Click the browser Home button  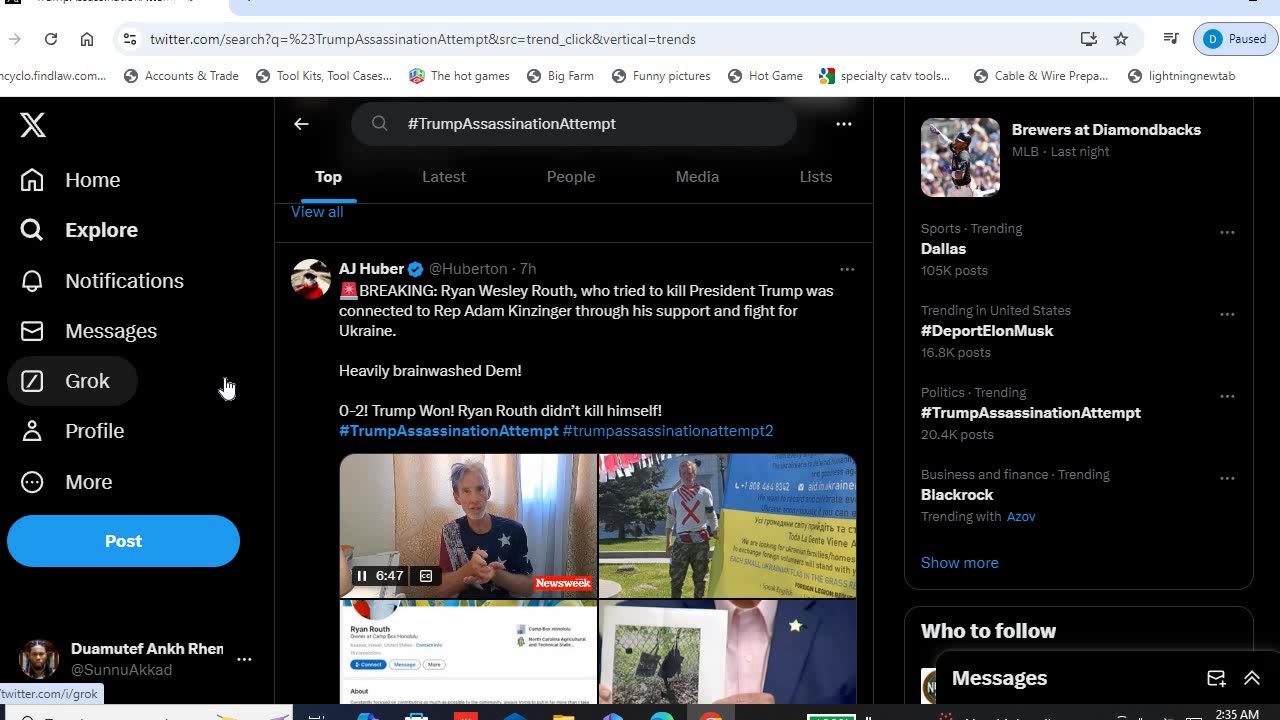pos(87,39)
